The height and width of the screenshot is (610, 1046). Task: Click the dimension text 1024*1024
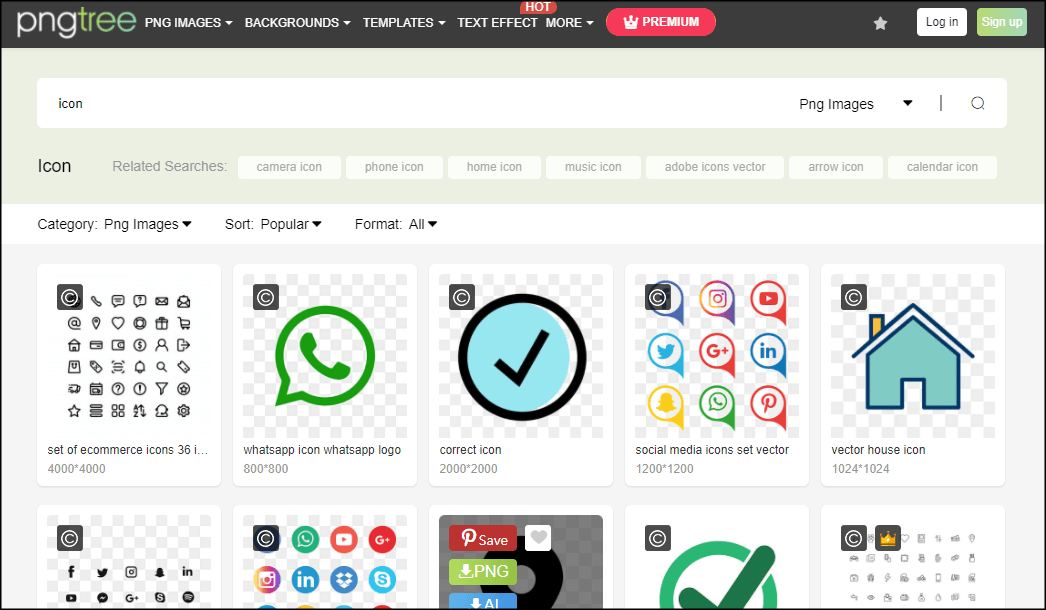click(x=861, y=469)
